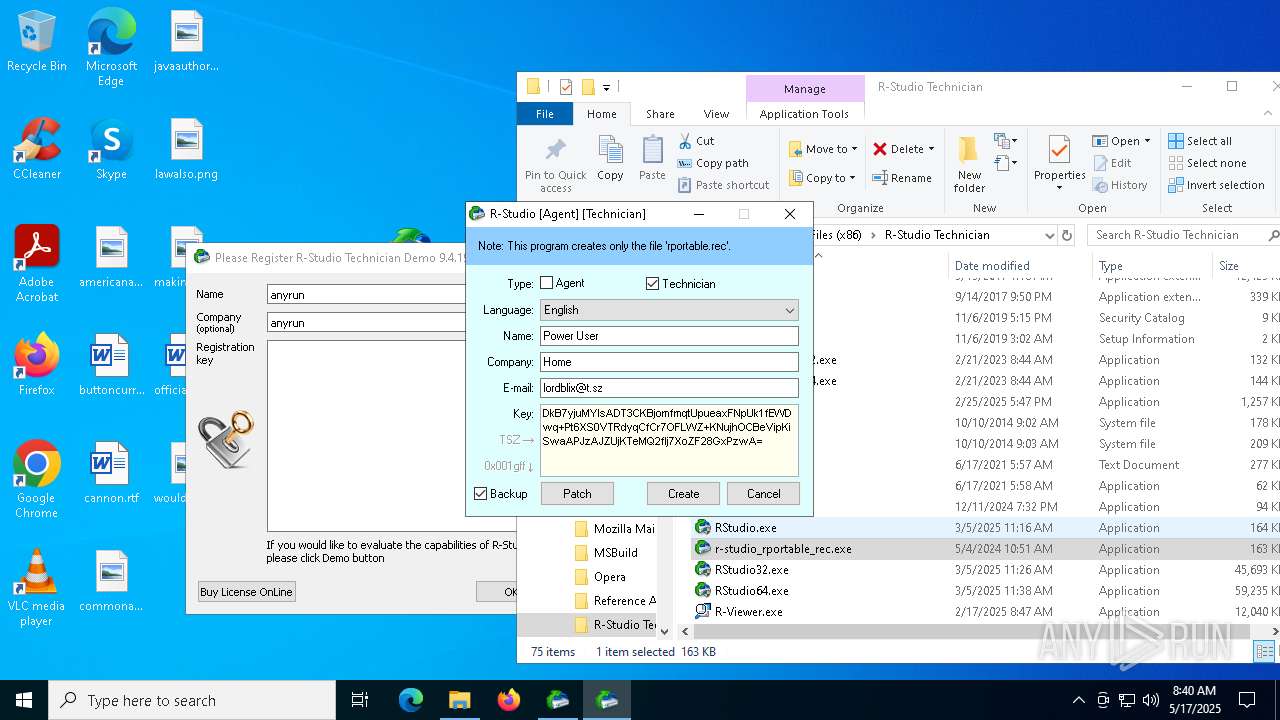Click the Copy icon in Explorer ribbon

(610, 159)
